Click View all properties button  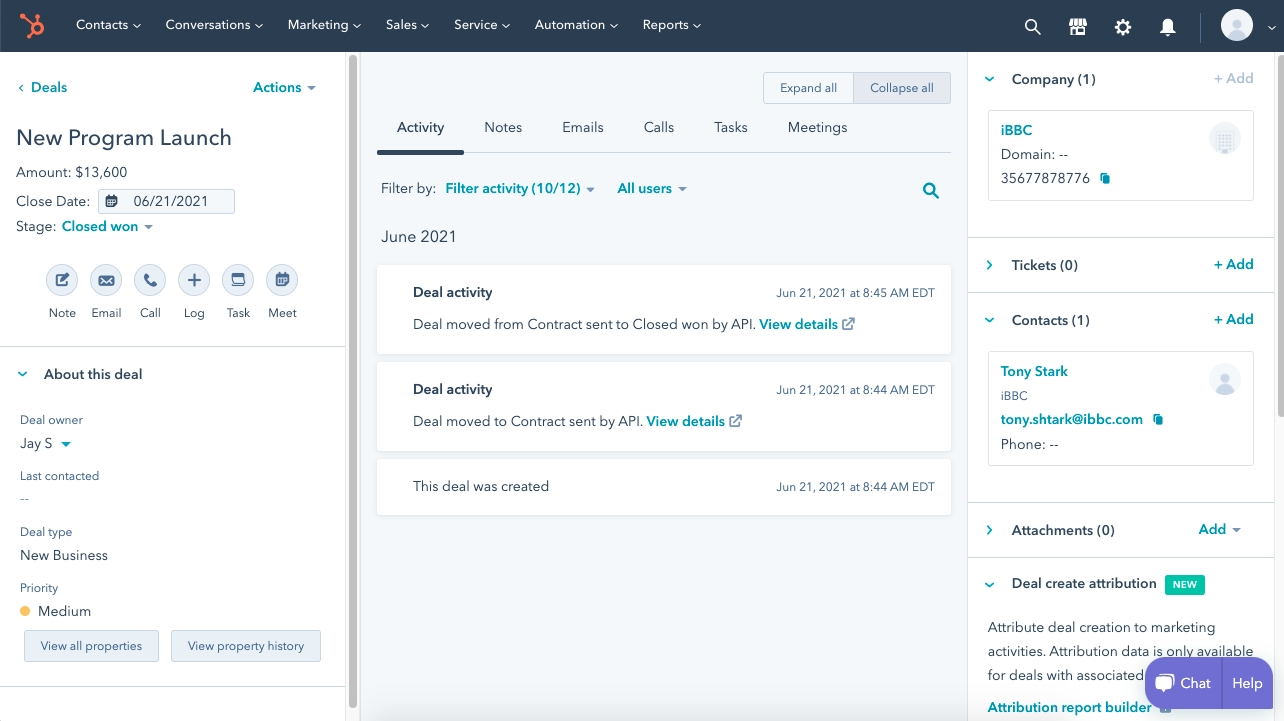(91, 646)
